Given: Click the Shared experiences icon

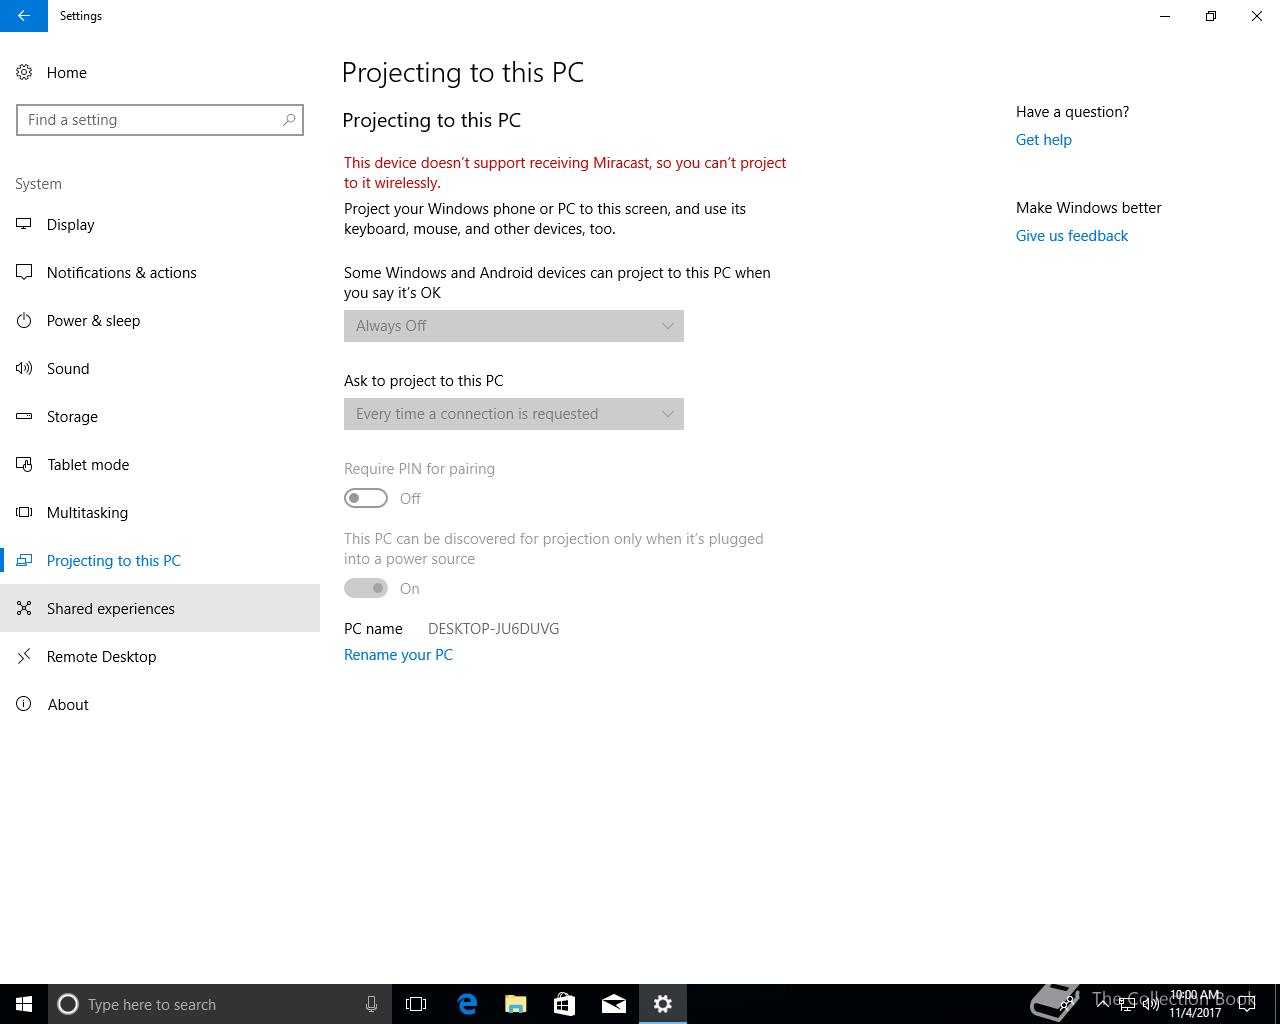Looking at the screenshot, I should tap(24, 608).
